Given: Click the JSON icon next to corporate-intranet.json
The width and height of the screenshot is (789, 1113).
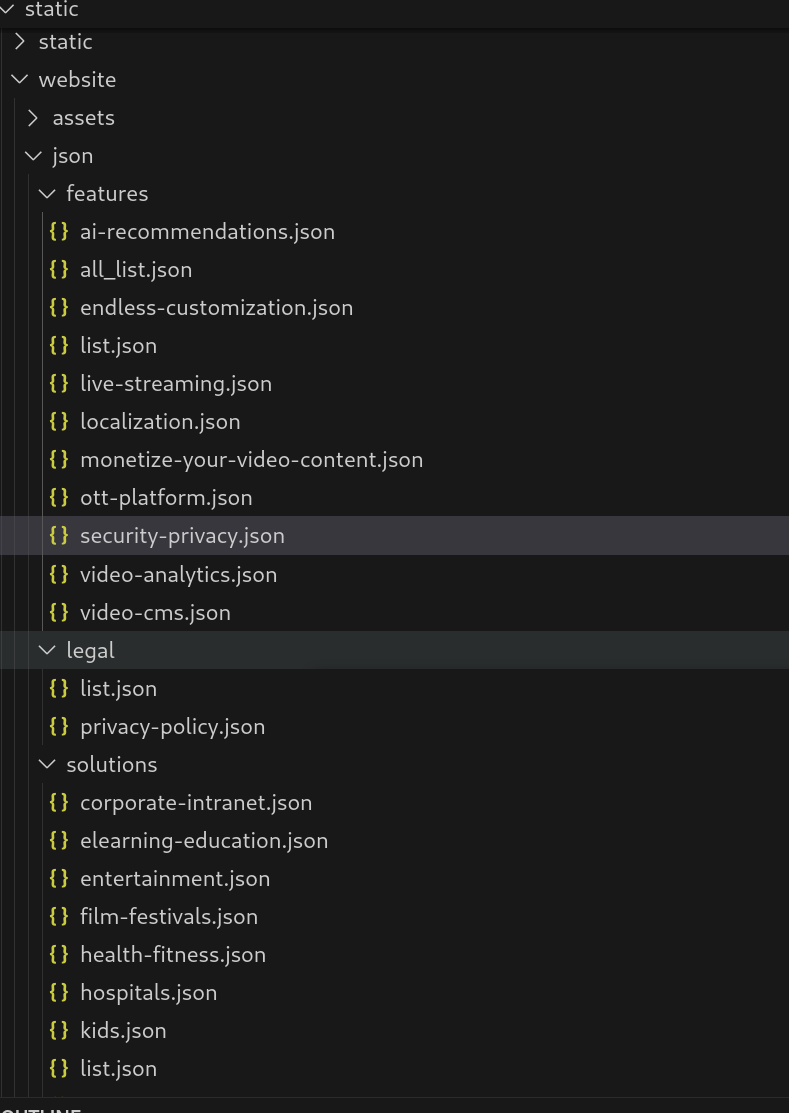Looking at the screenshot, I should click(x=59, y=802).
